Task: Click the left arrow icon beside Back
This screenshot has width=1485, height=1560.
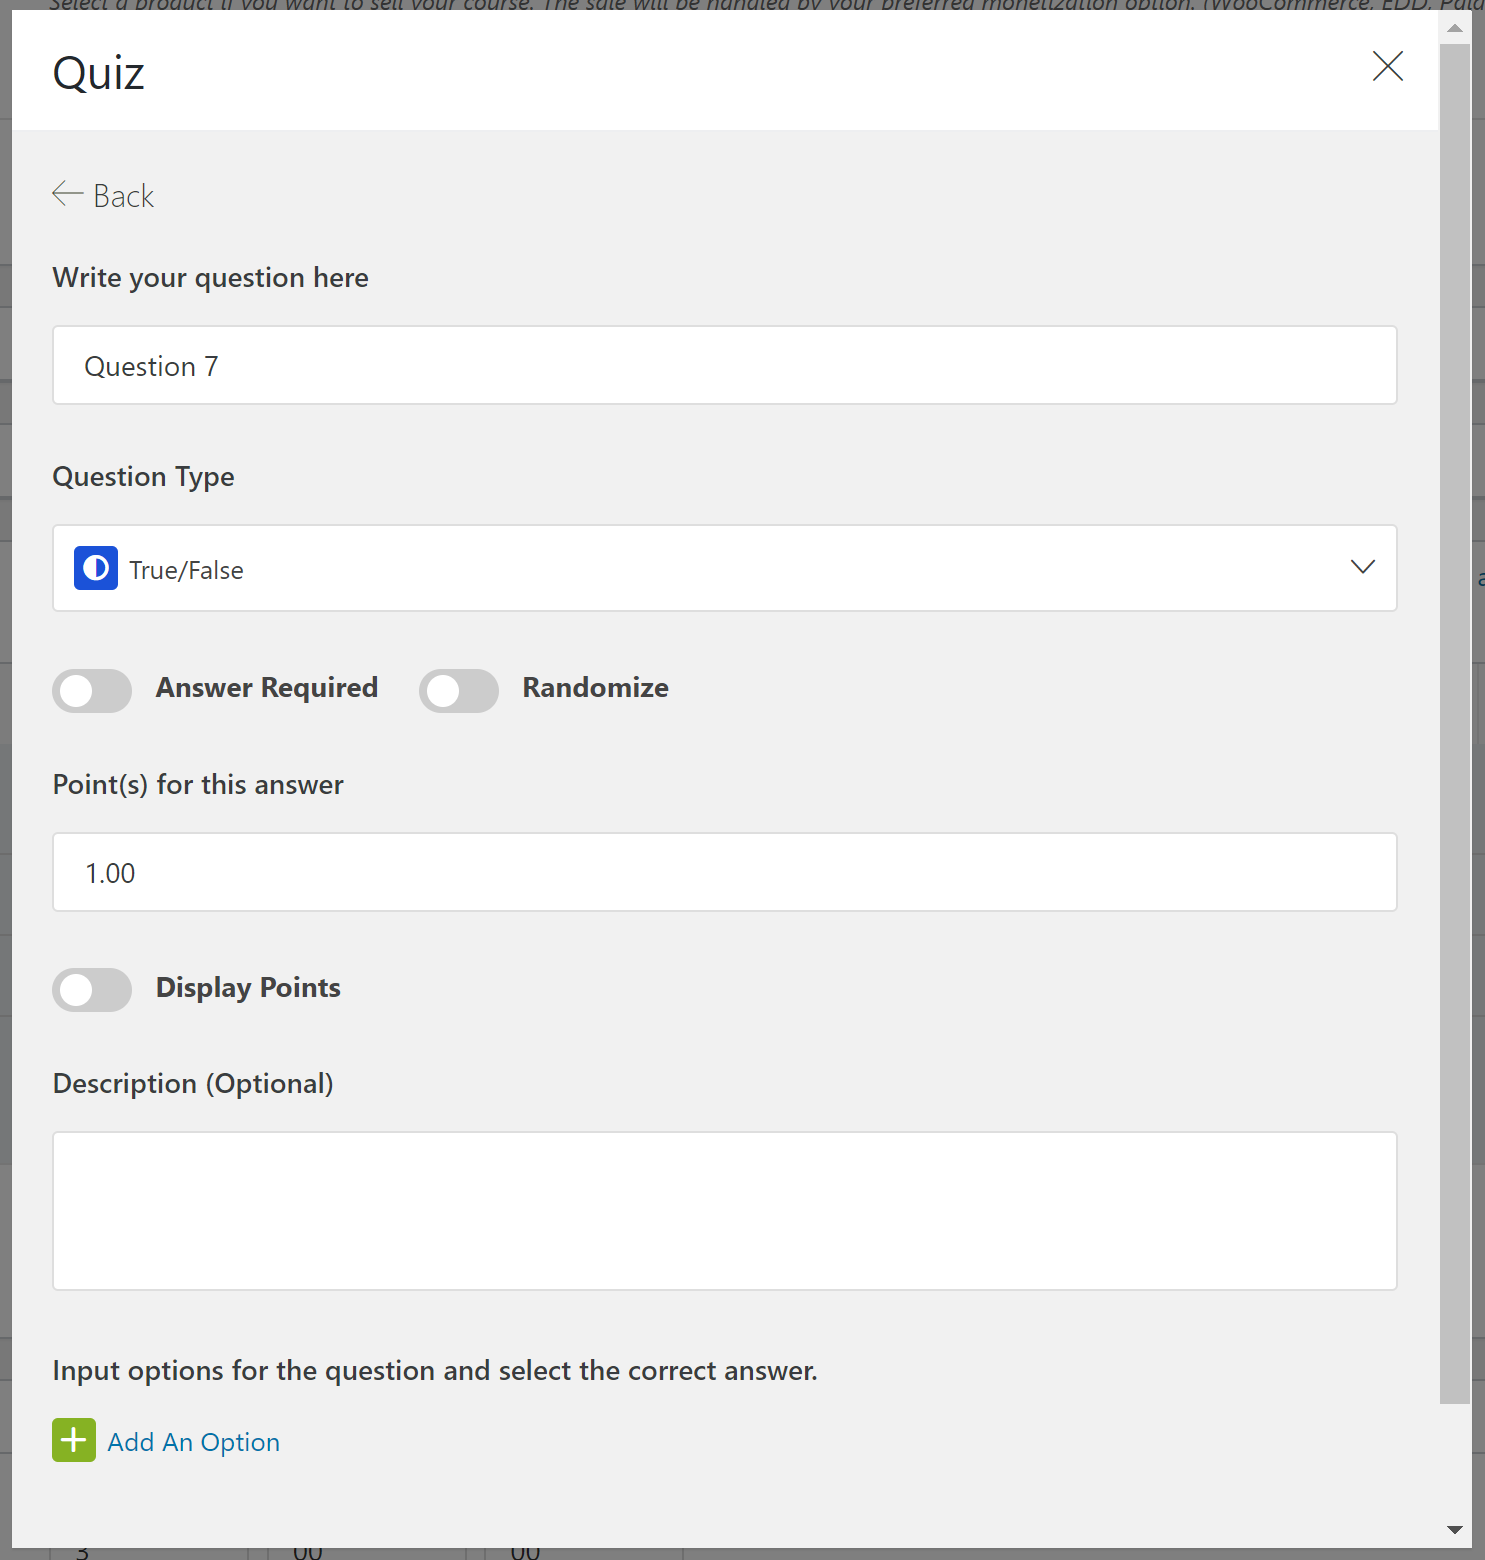Action: point(67,193)
